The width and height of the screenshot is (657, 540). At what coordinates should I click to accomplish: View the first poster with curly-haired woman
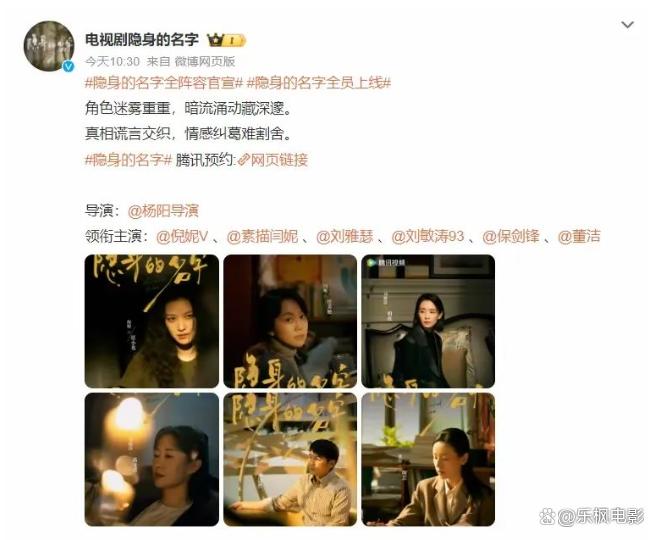coord(152,321)
